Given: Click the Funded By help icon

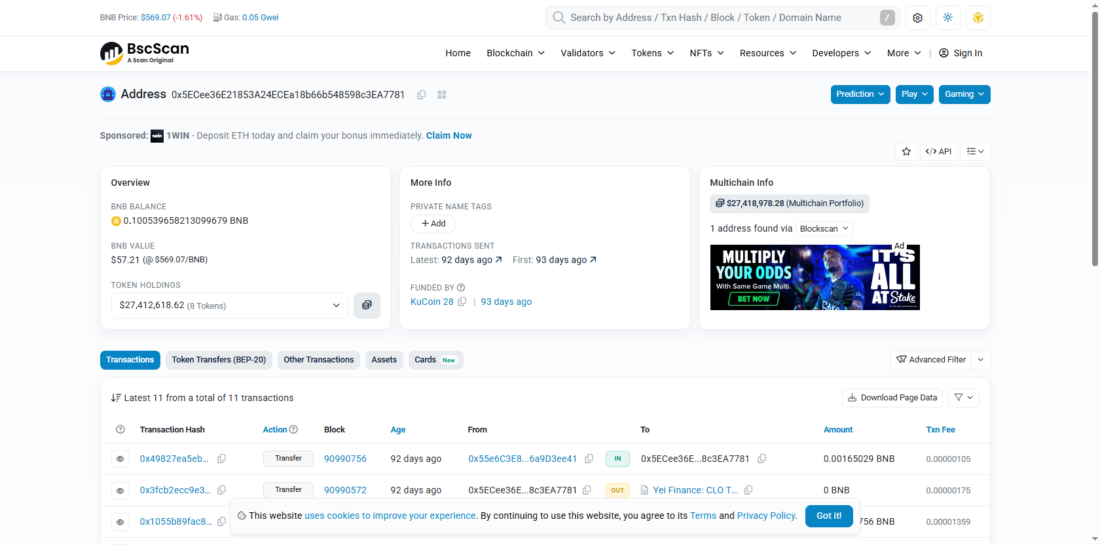Looking at the screenshot, I should pos(461,288).
